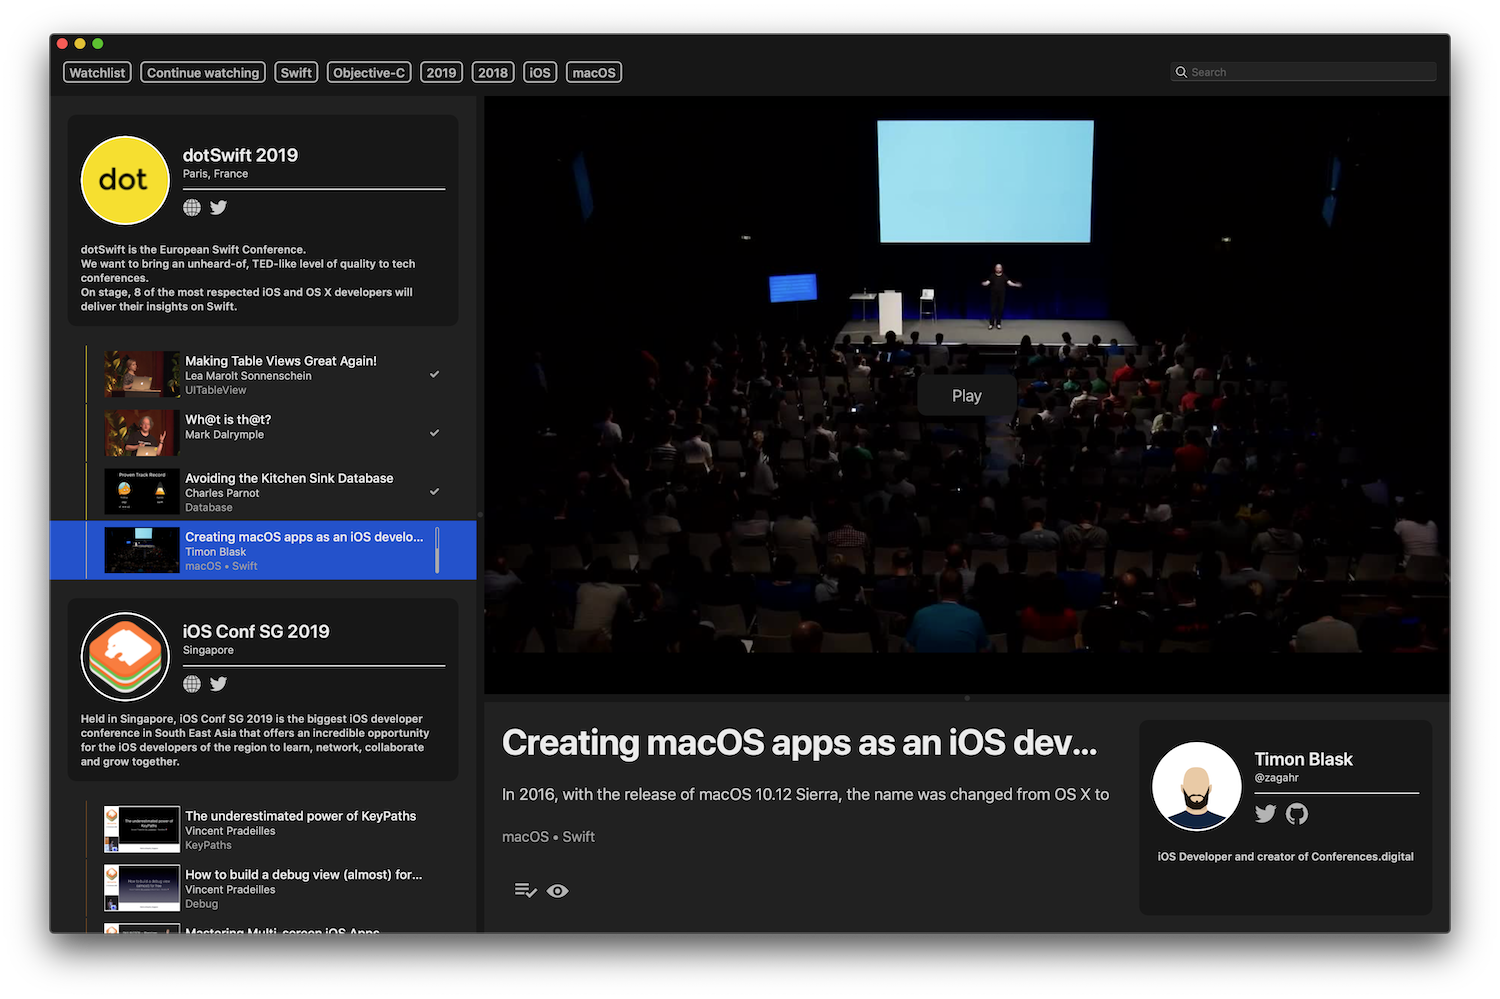
Task: Click the KeyPaths tag under Vincent Pradeilles
Action: coord(208,845)
